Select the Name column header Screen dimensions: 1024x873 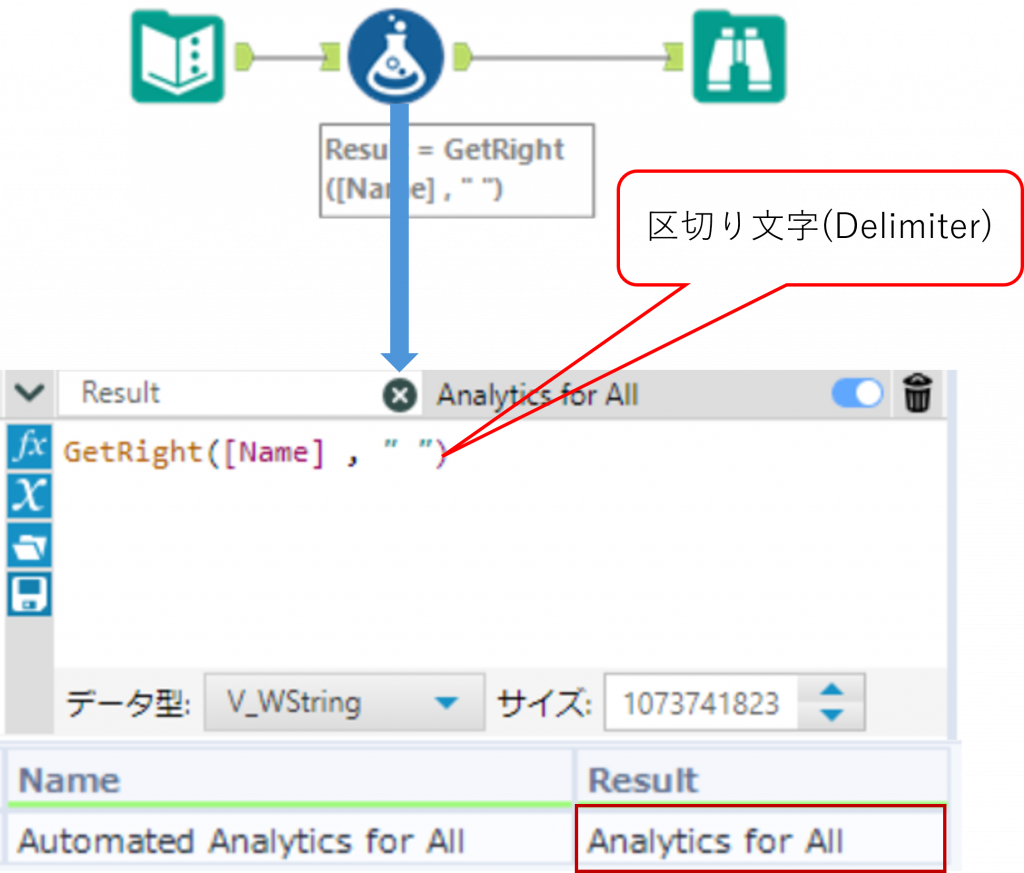(290, 781)
